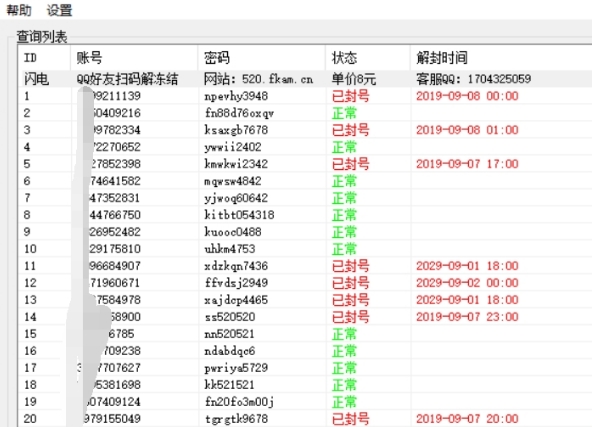Click the 2019-09-07 17:00 unban time
592x427 pixels.
pos(467,164)
